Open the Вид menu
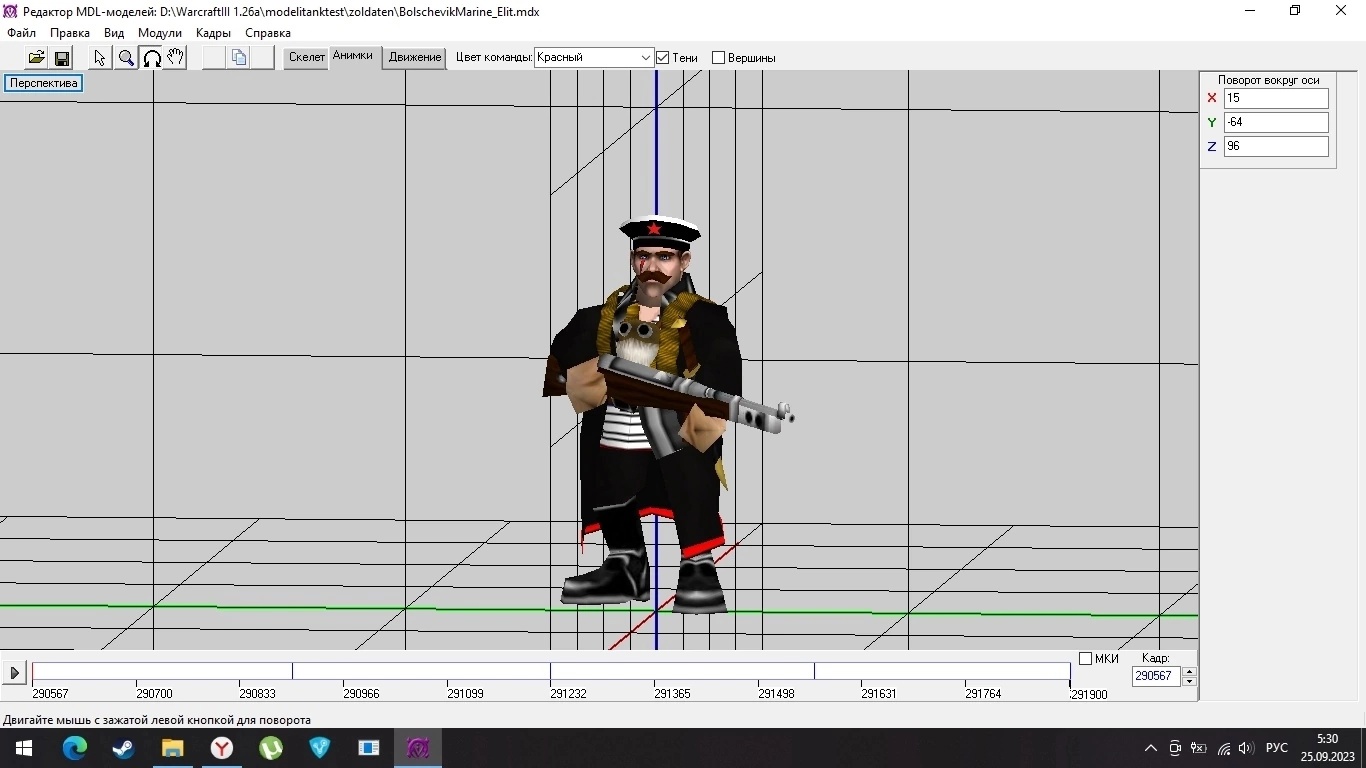Viewport: 1366px width, 768px height. pyautogui.click(x=114, y=33)
